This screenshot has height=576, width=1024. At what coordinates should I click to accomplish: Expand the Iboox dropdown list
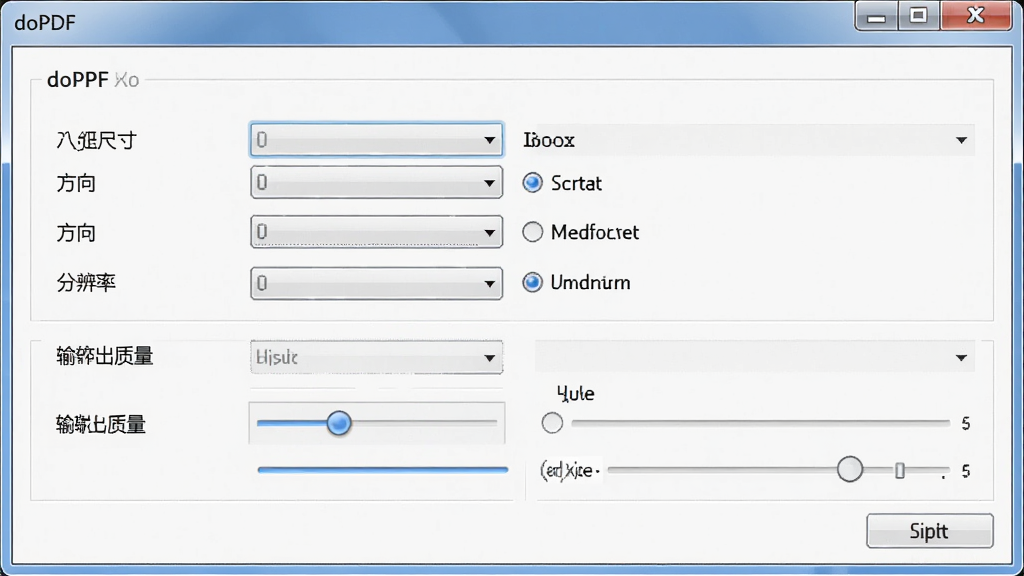(748, 140)
